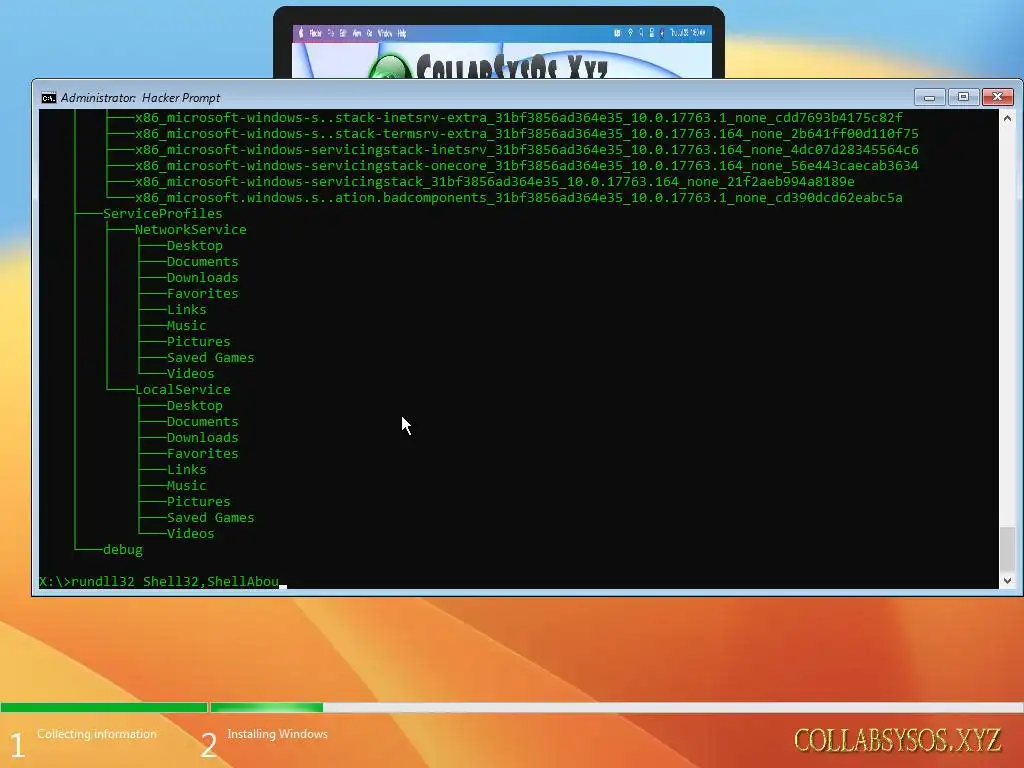This screenshot has height=768, width=1024.
Task: Click the scrollbar down arrow in Hacker Prompt
Action: click(x=1007, y=581)
